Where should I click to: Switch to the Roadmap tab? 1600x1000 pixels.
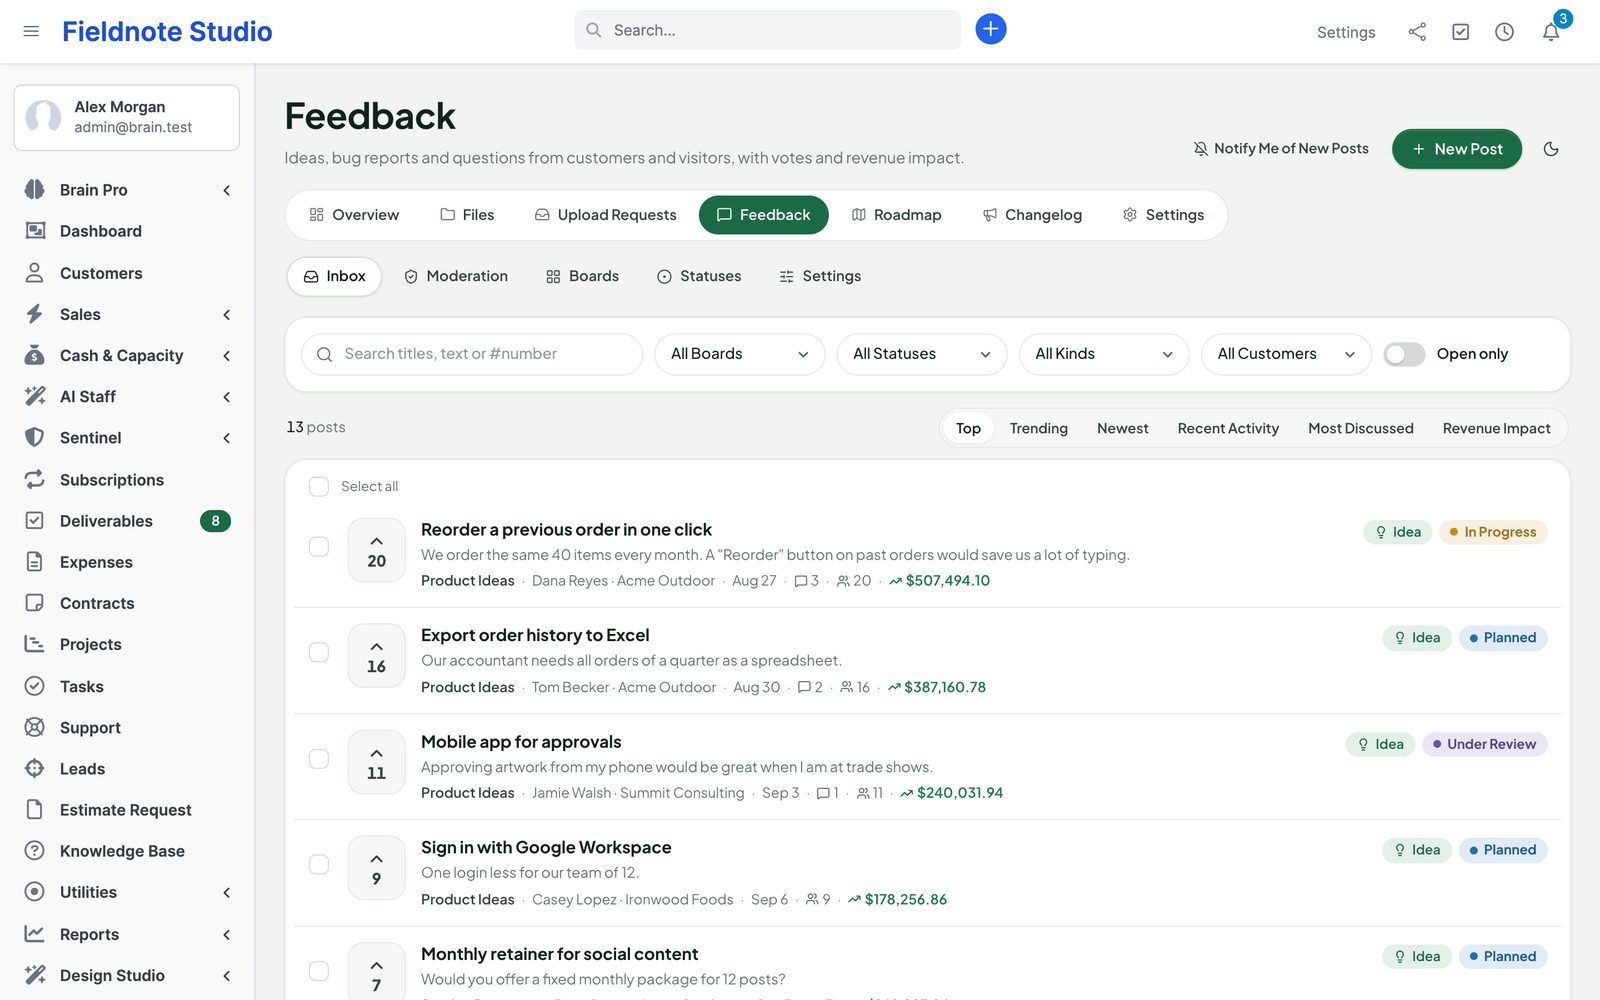(x=896, y=215)
